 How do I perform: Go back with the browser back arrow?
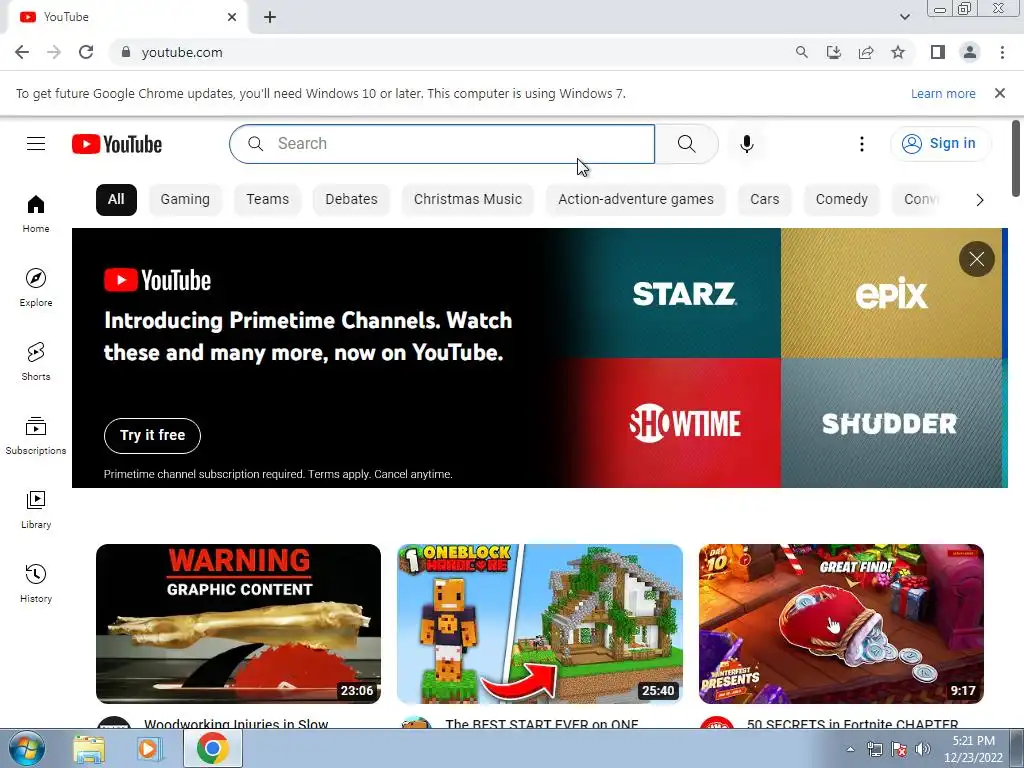pos(22,52)
